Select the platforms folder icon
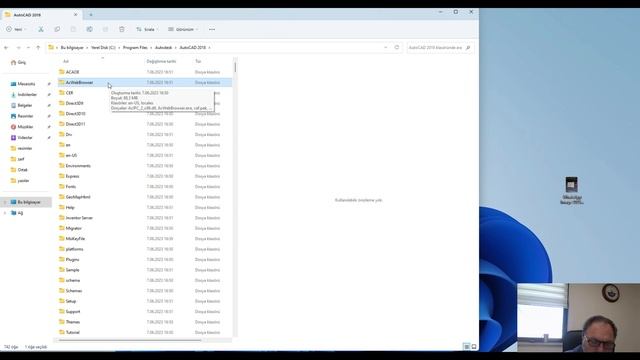Viewport: 640px width, 360px height. click(62, 249)
